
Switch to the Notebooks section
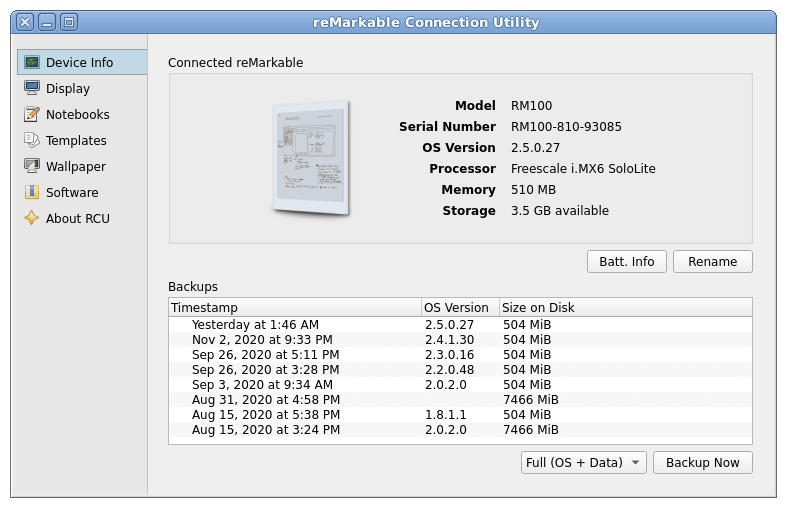pos(83,114)
